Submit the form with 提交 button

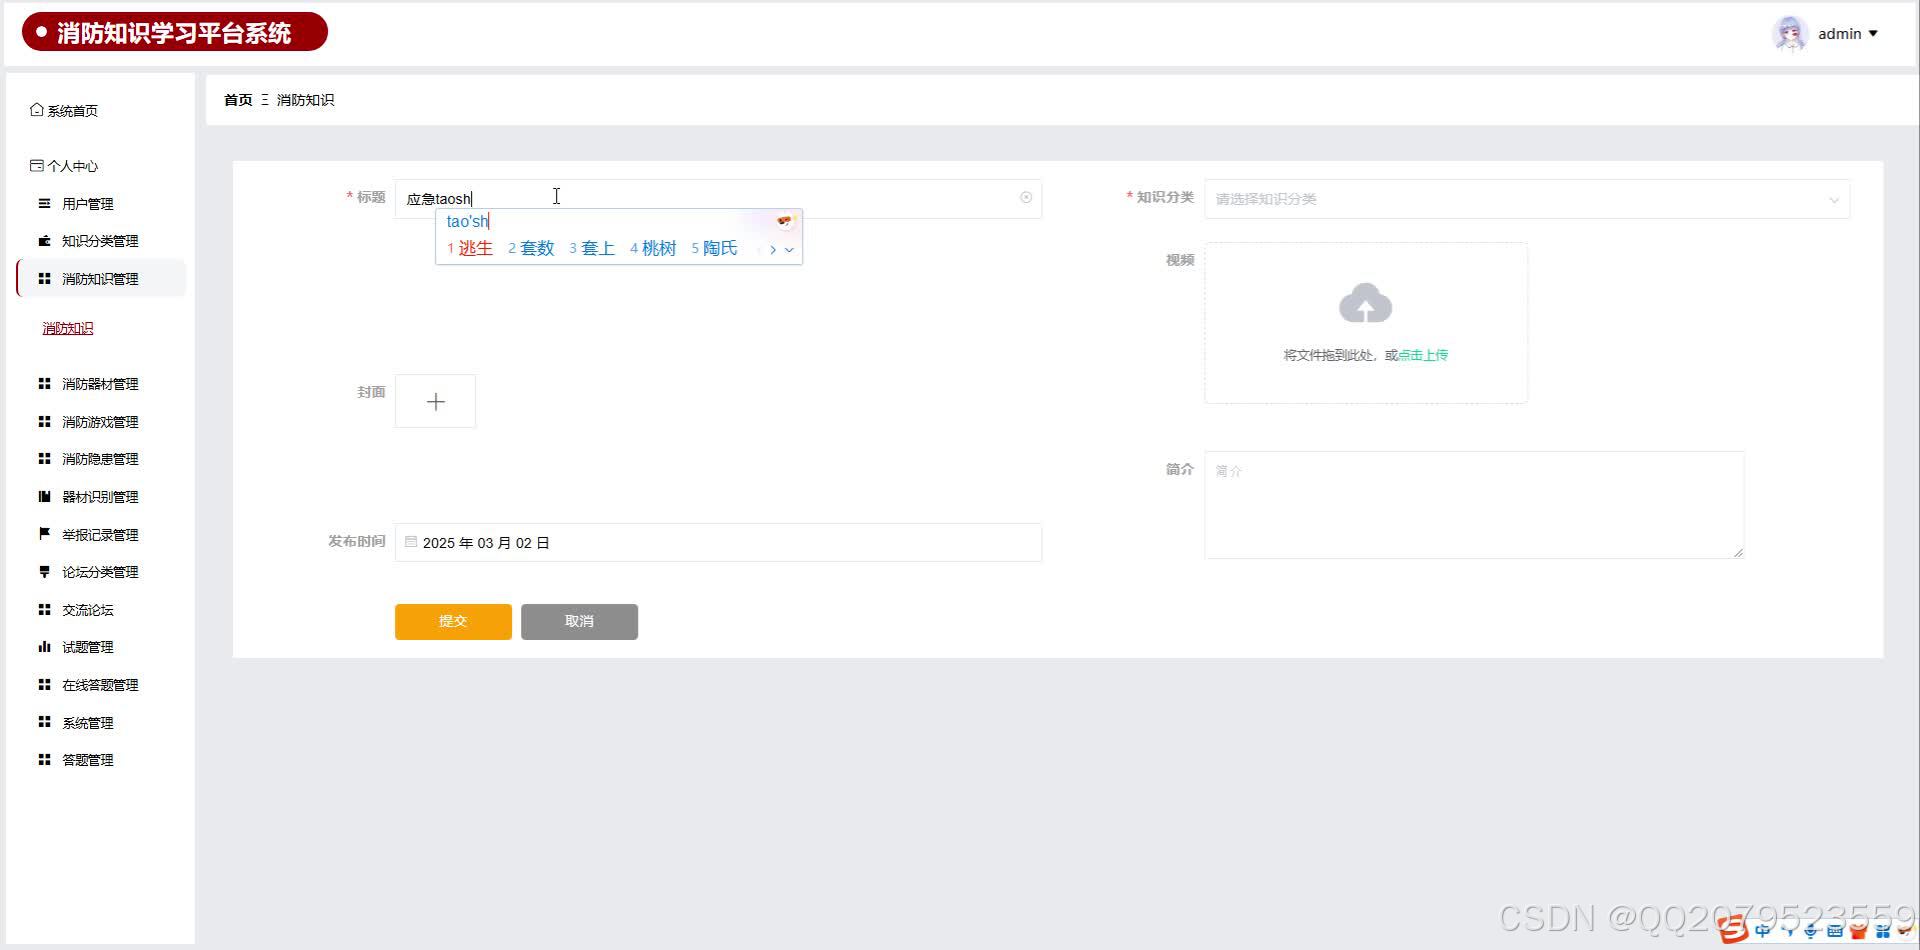click(453, 621)
